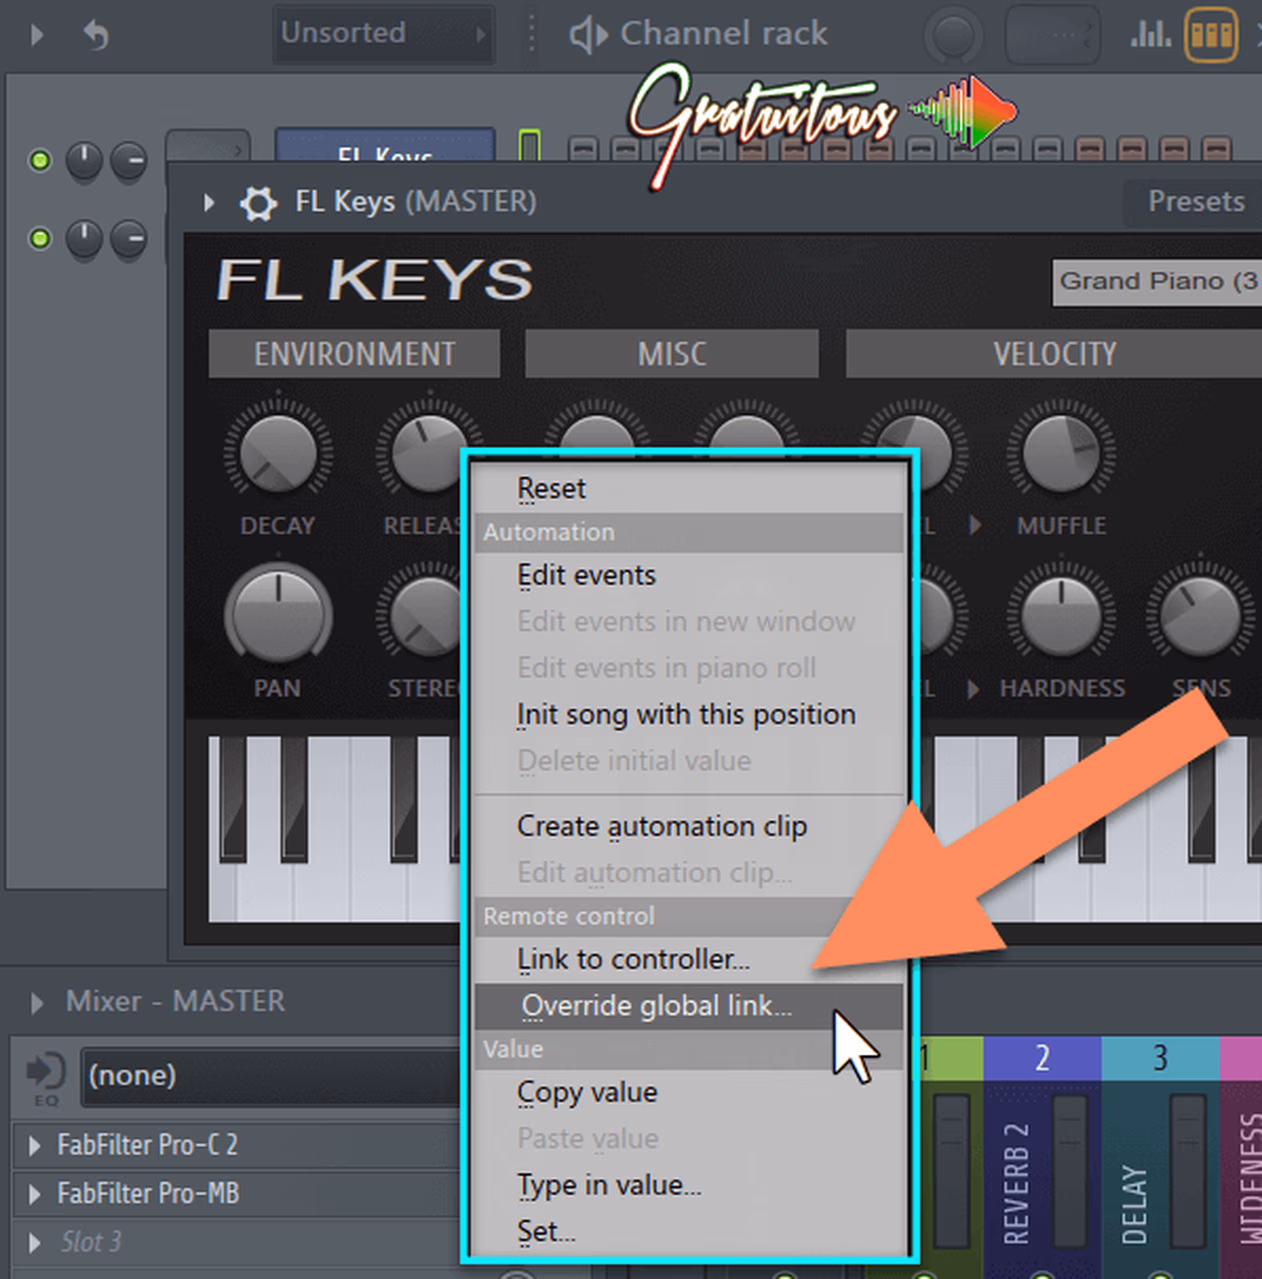Click the play arrow in the top-left toolbar
This screenshot has width=1262, height=1279.
[37, 35]
